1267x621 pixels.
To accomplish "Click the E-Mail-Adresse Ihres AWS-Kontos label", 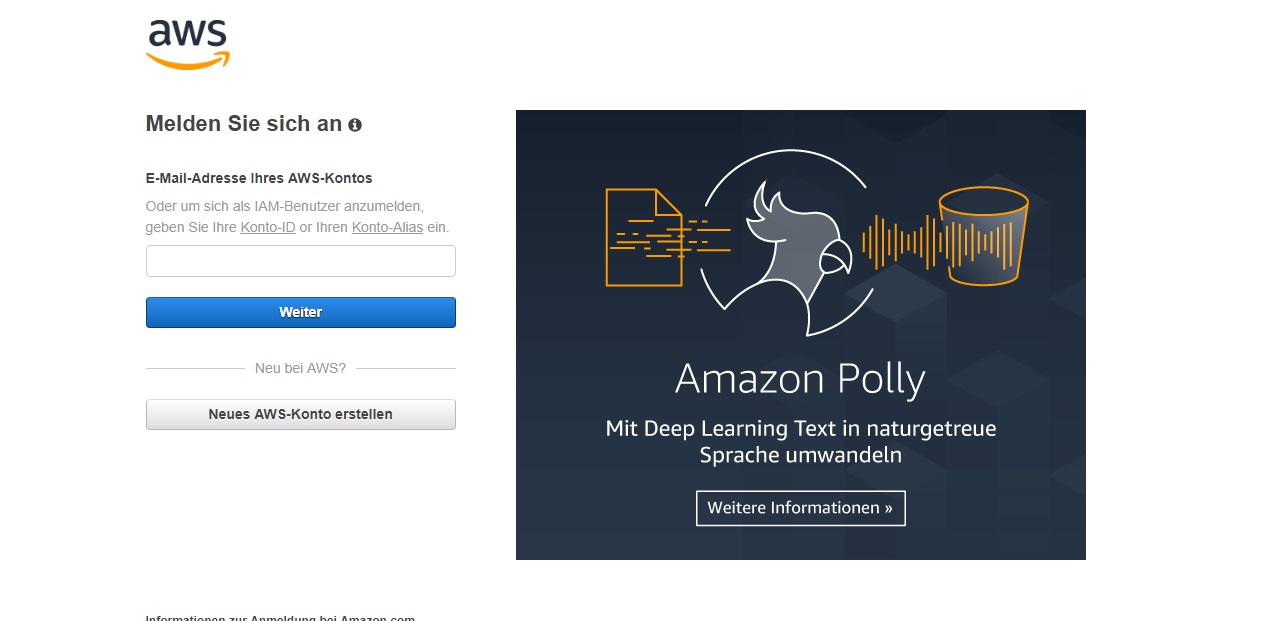I will pyautogui.click(x=259, y=178).
